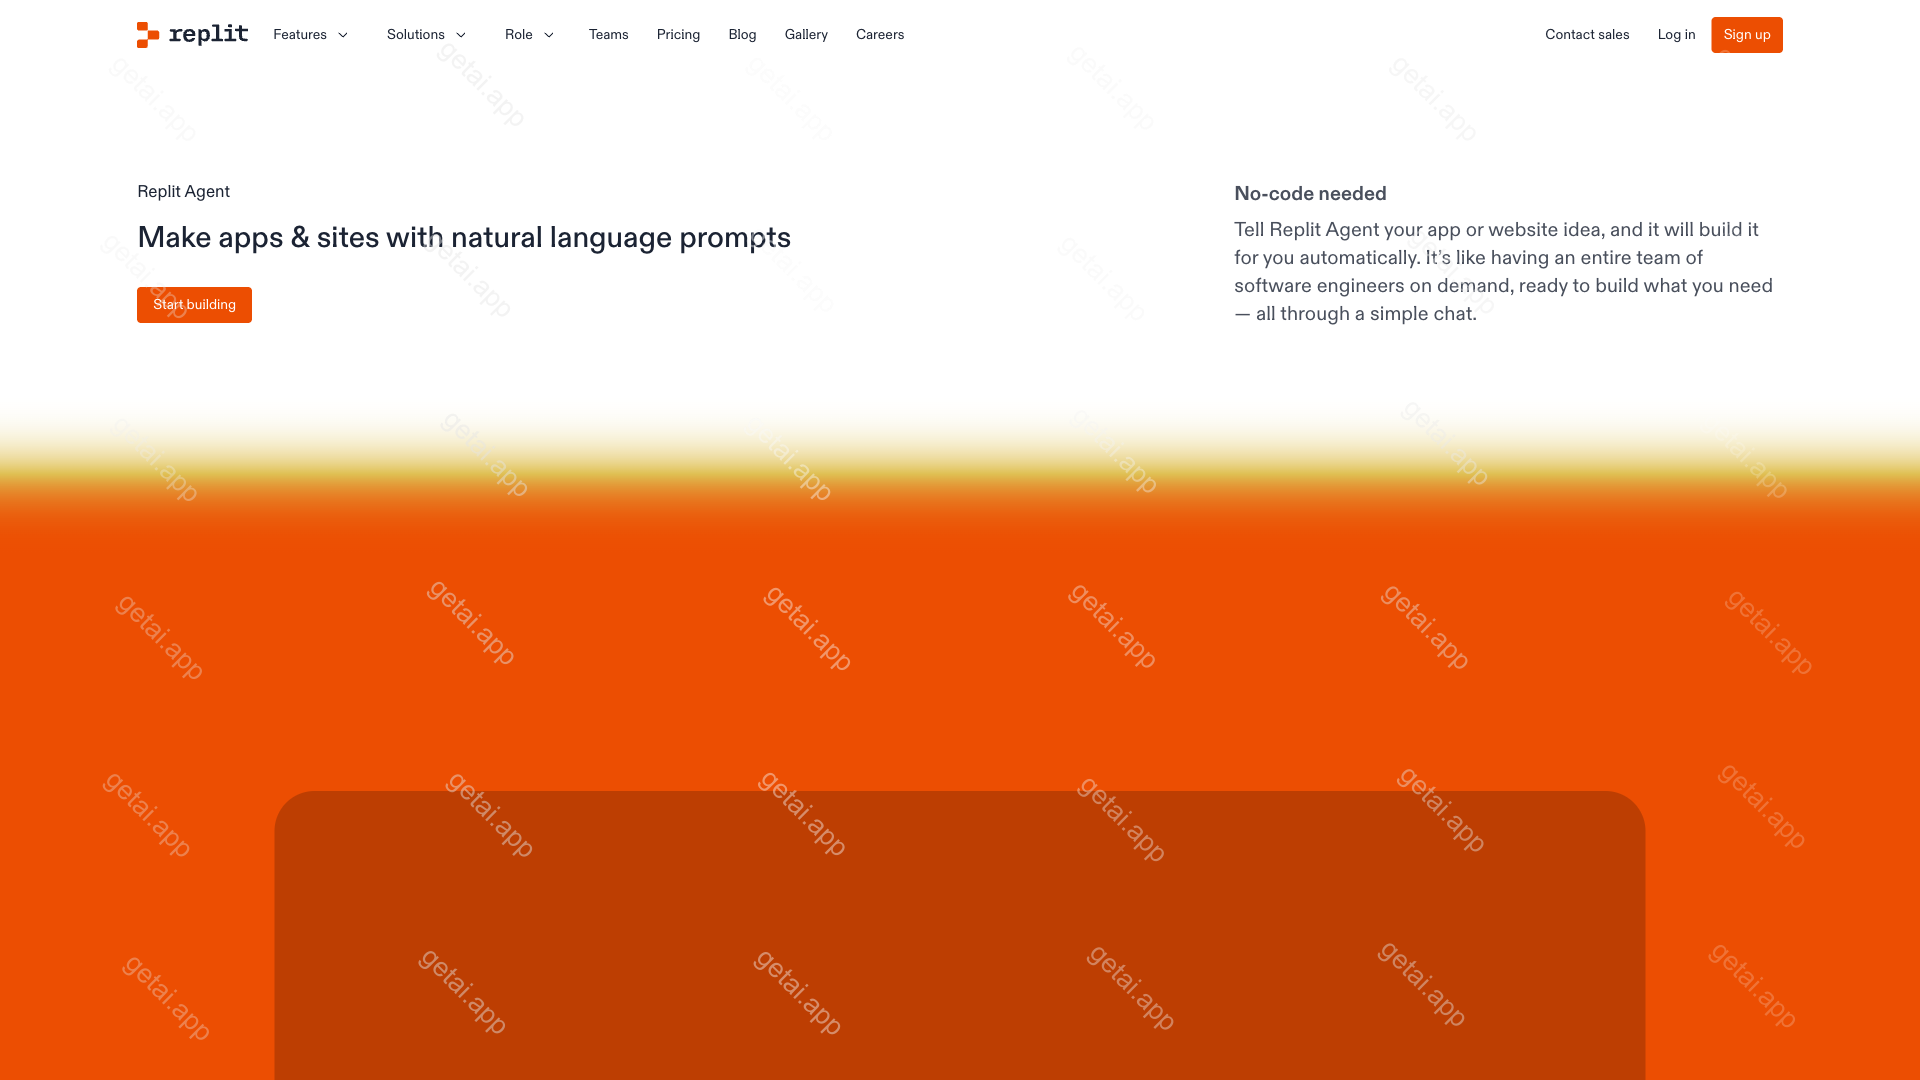
Task: Click the chevron next to Role
Action: pos(549,35)
